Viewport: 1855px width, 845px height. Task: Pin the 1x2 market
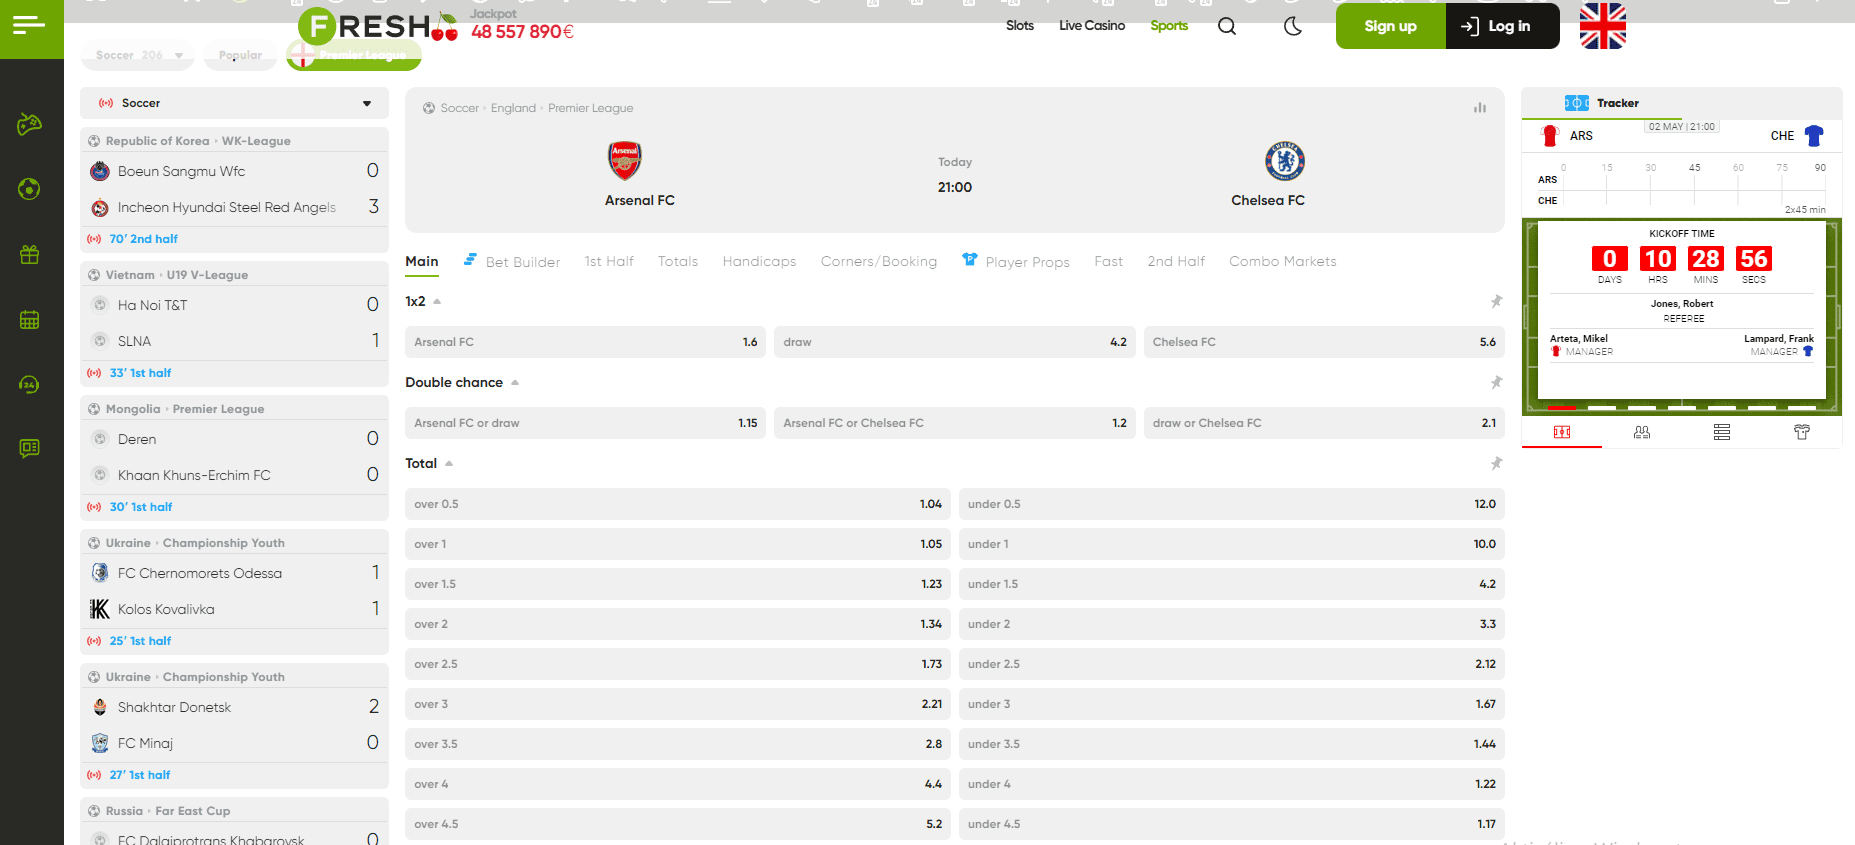tap(1497, 301)
